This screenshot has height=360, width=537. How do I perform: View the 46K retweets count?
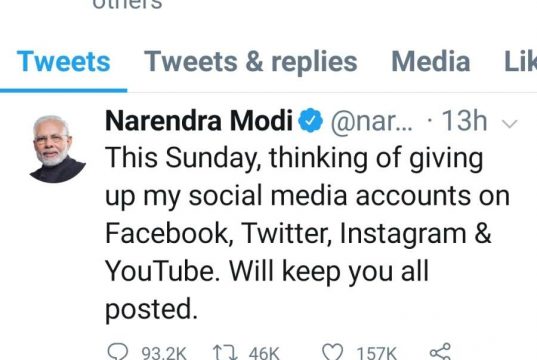[x=264, y=353]
